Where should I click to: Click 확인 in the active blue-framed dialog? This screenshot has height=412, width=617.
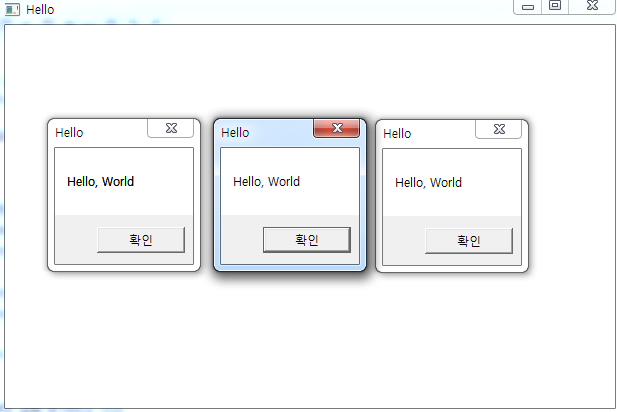(x=307, y=240)
